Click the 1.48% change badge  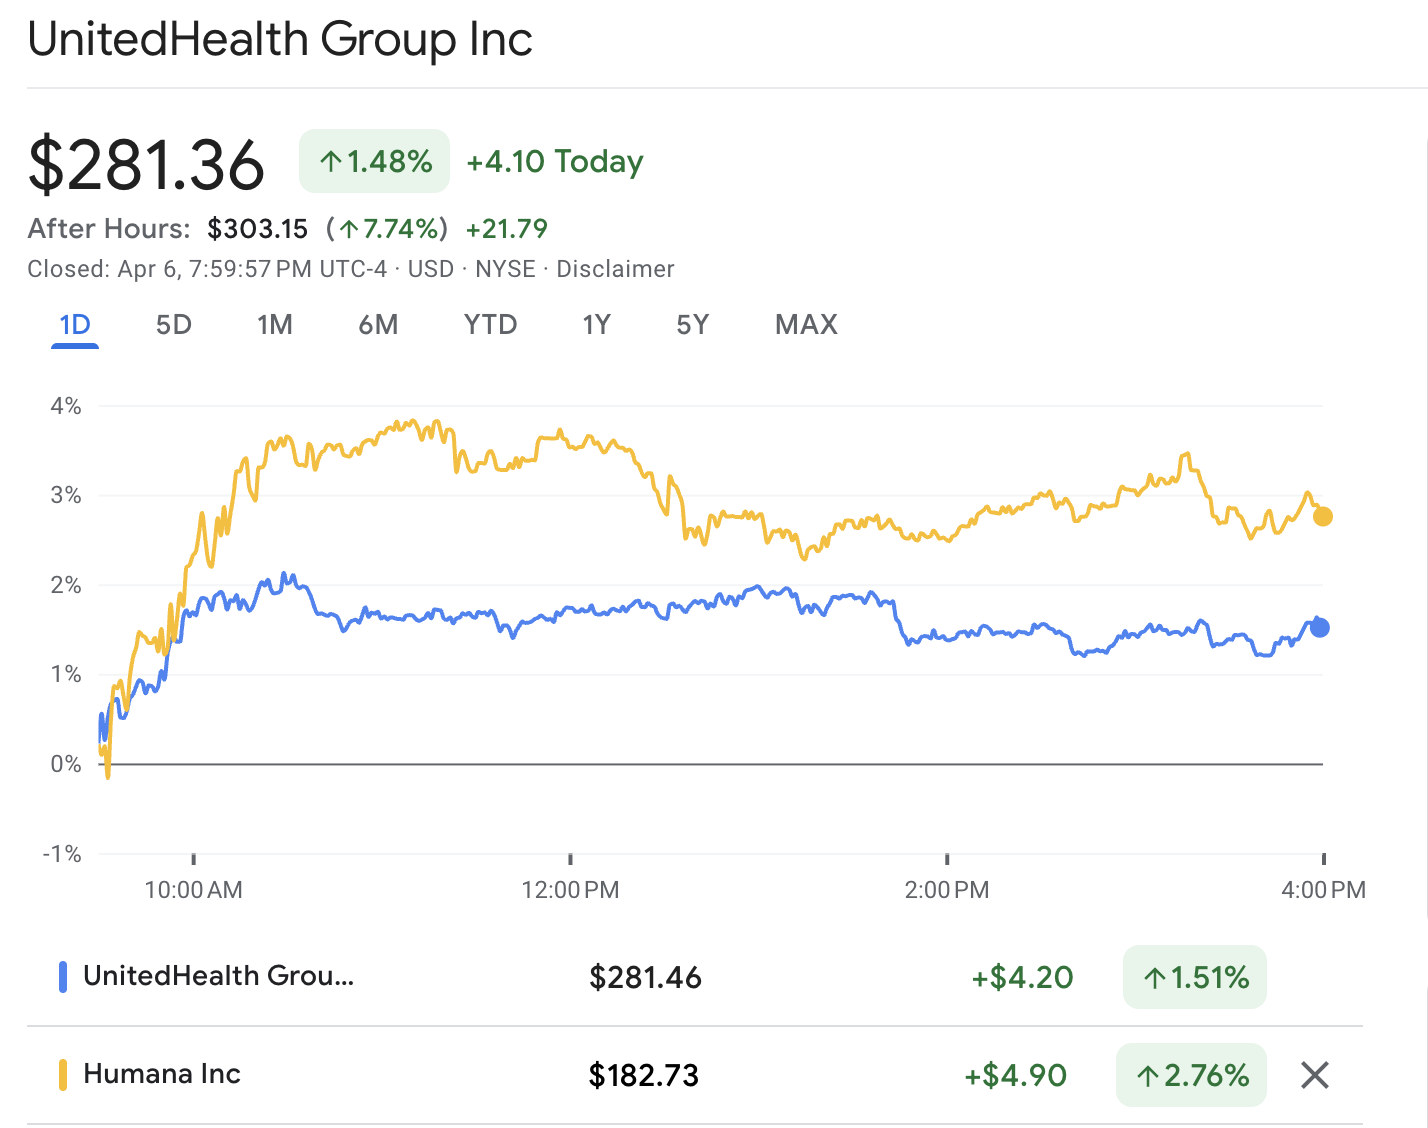pos(374,160)
